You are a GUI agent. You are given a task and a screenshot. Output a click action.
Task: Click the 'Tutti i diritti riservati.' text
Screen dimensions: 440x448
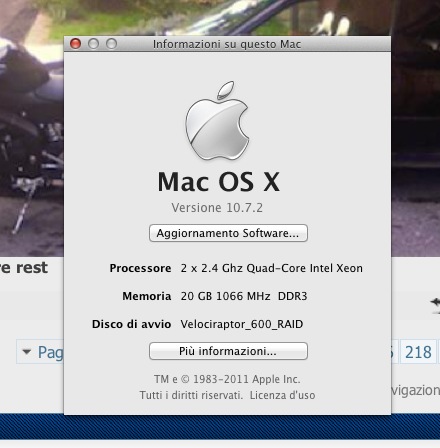pos(191,395)
